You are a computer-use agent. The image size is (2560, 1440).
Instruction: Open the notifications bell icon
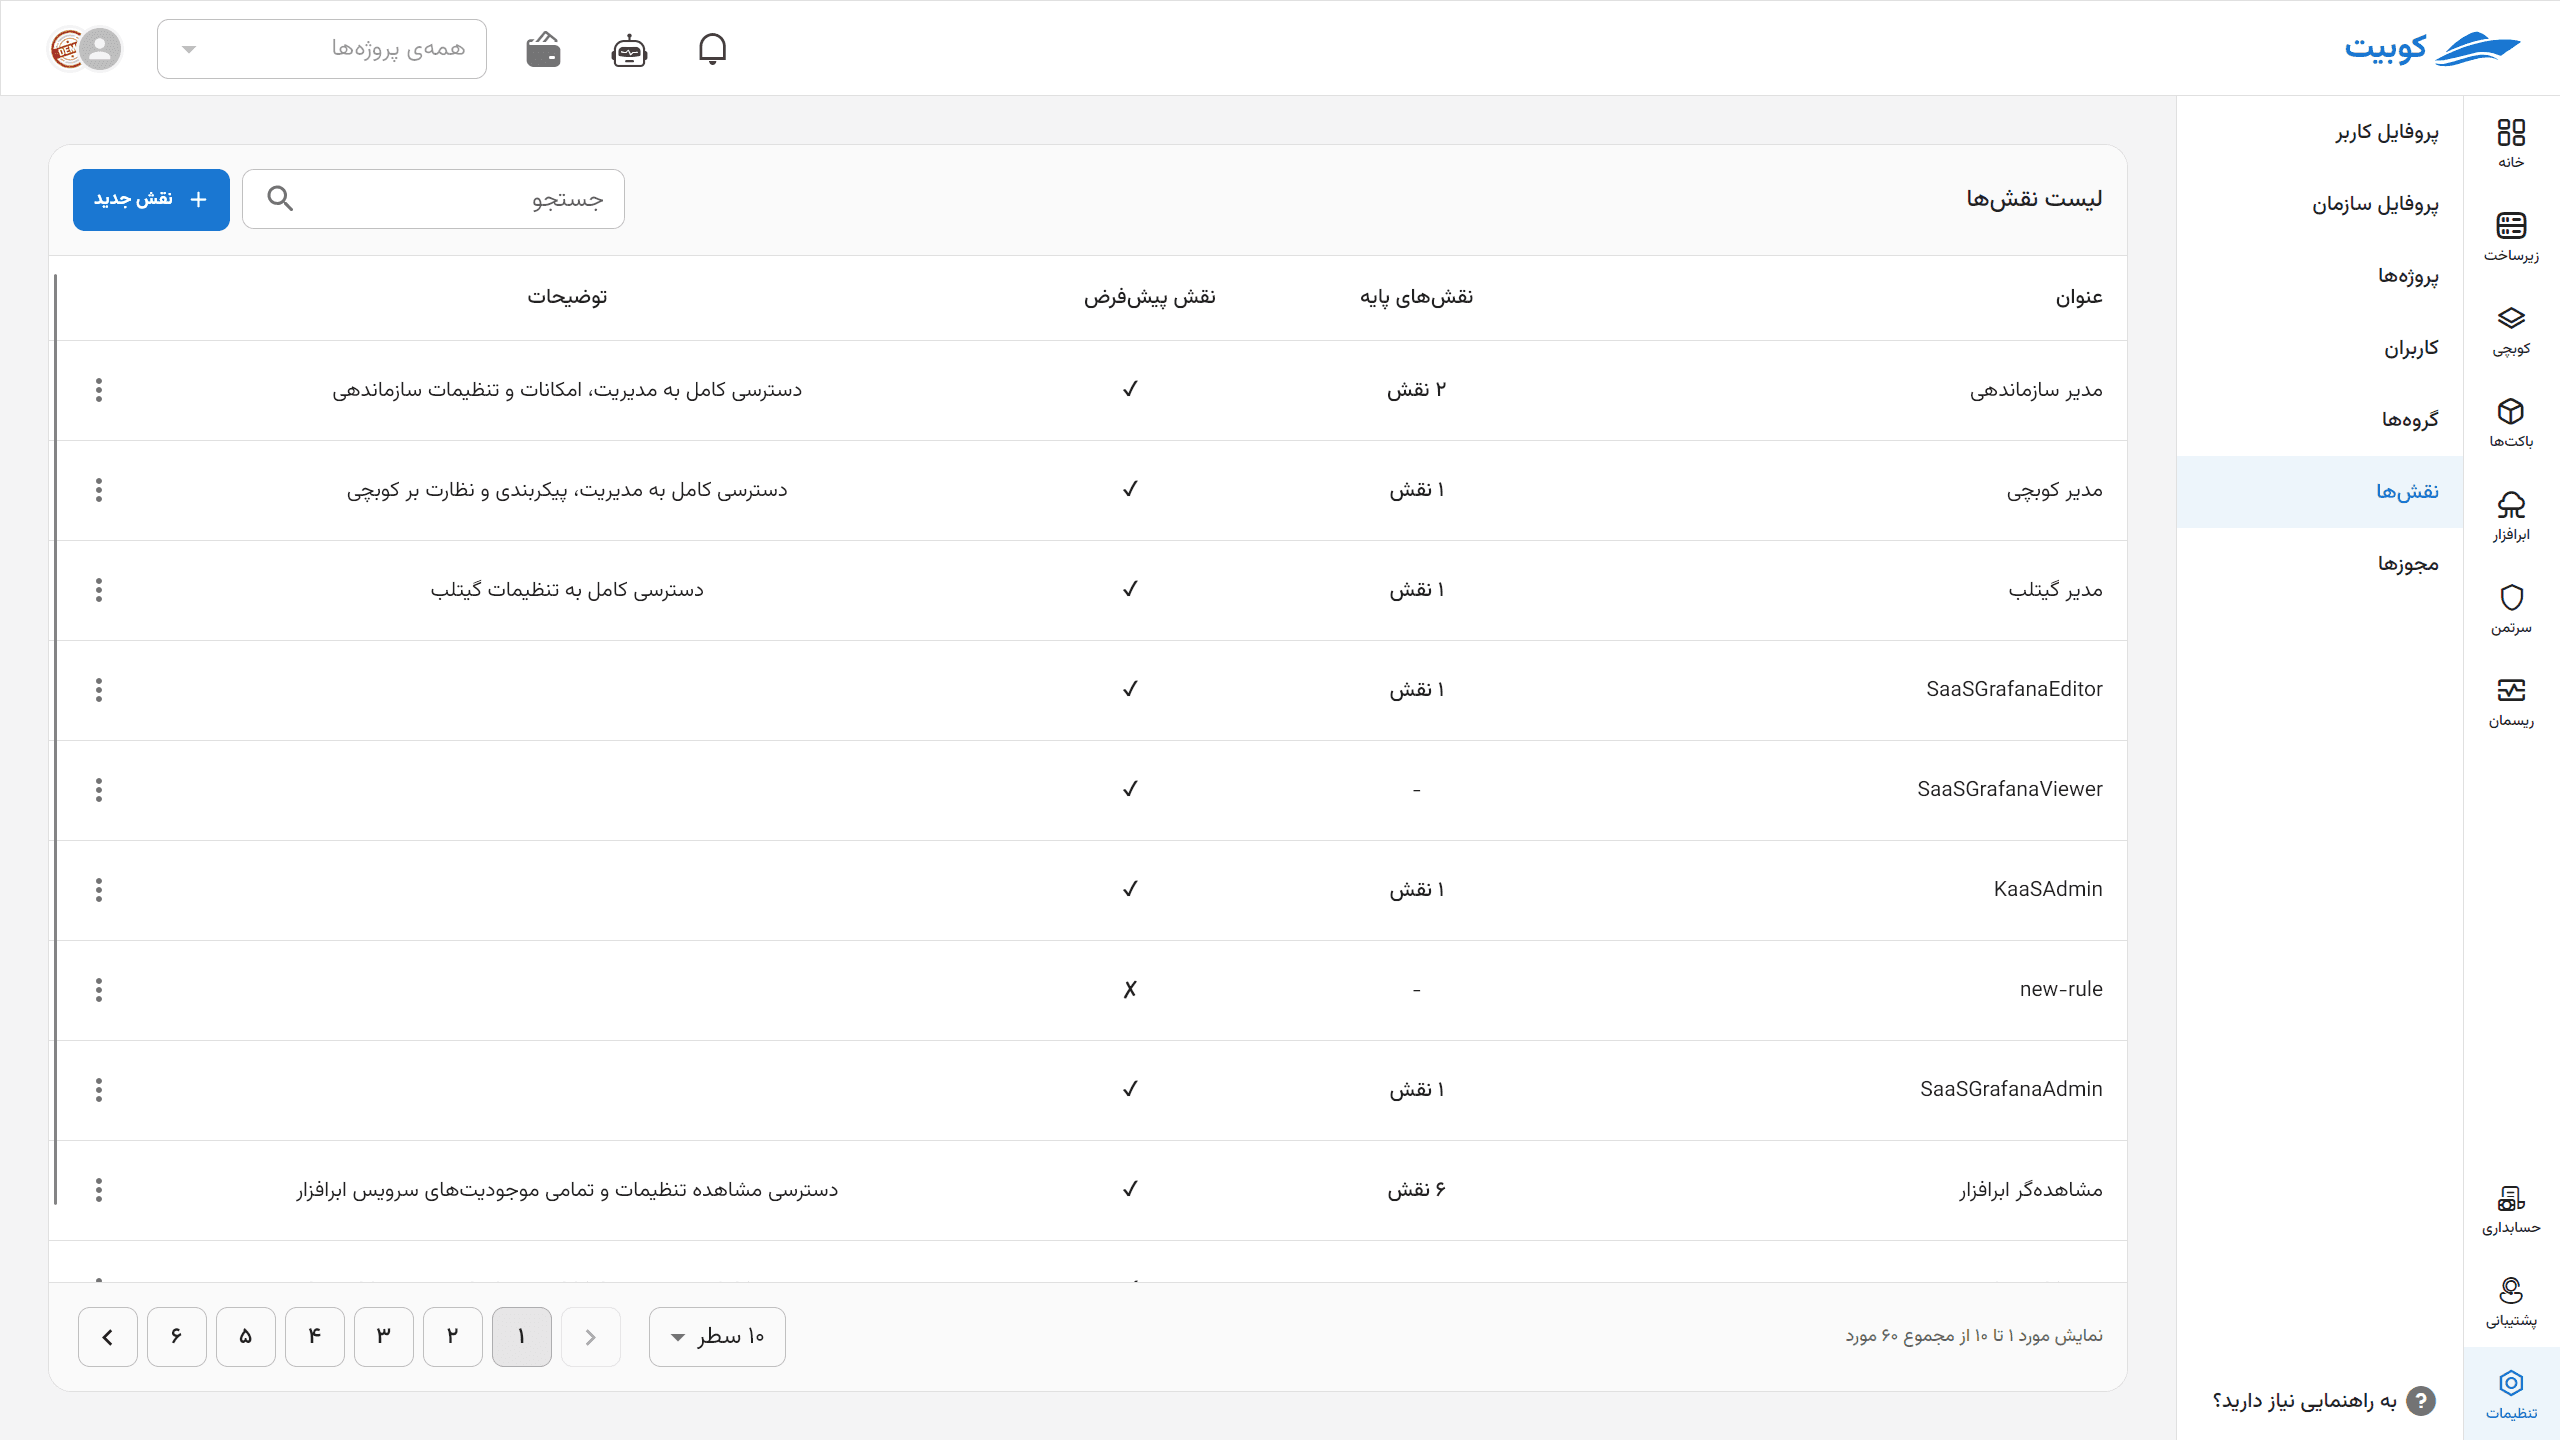[712, 49]
